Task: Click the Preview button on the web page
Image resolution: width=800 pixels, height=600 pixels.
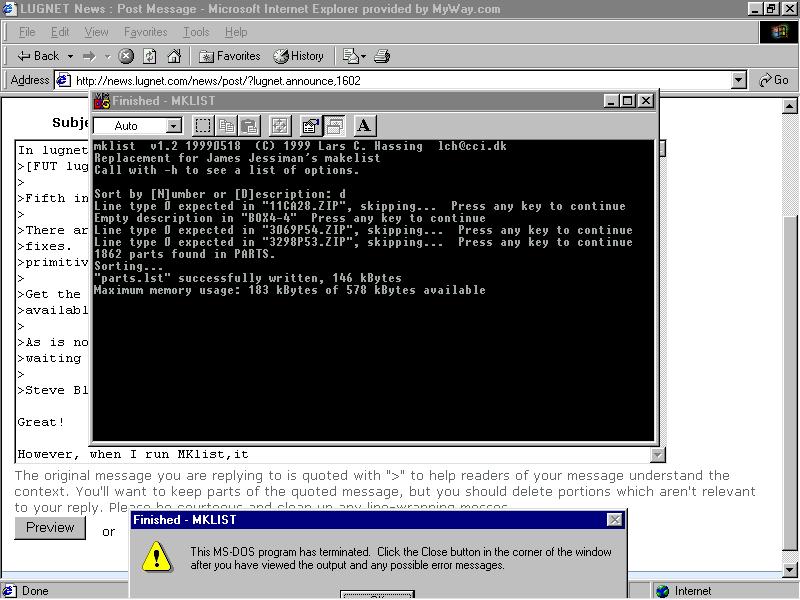Action: (50, 528)
